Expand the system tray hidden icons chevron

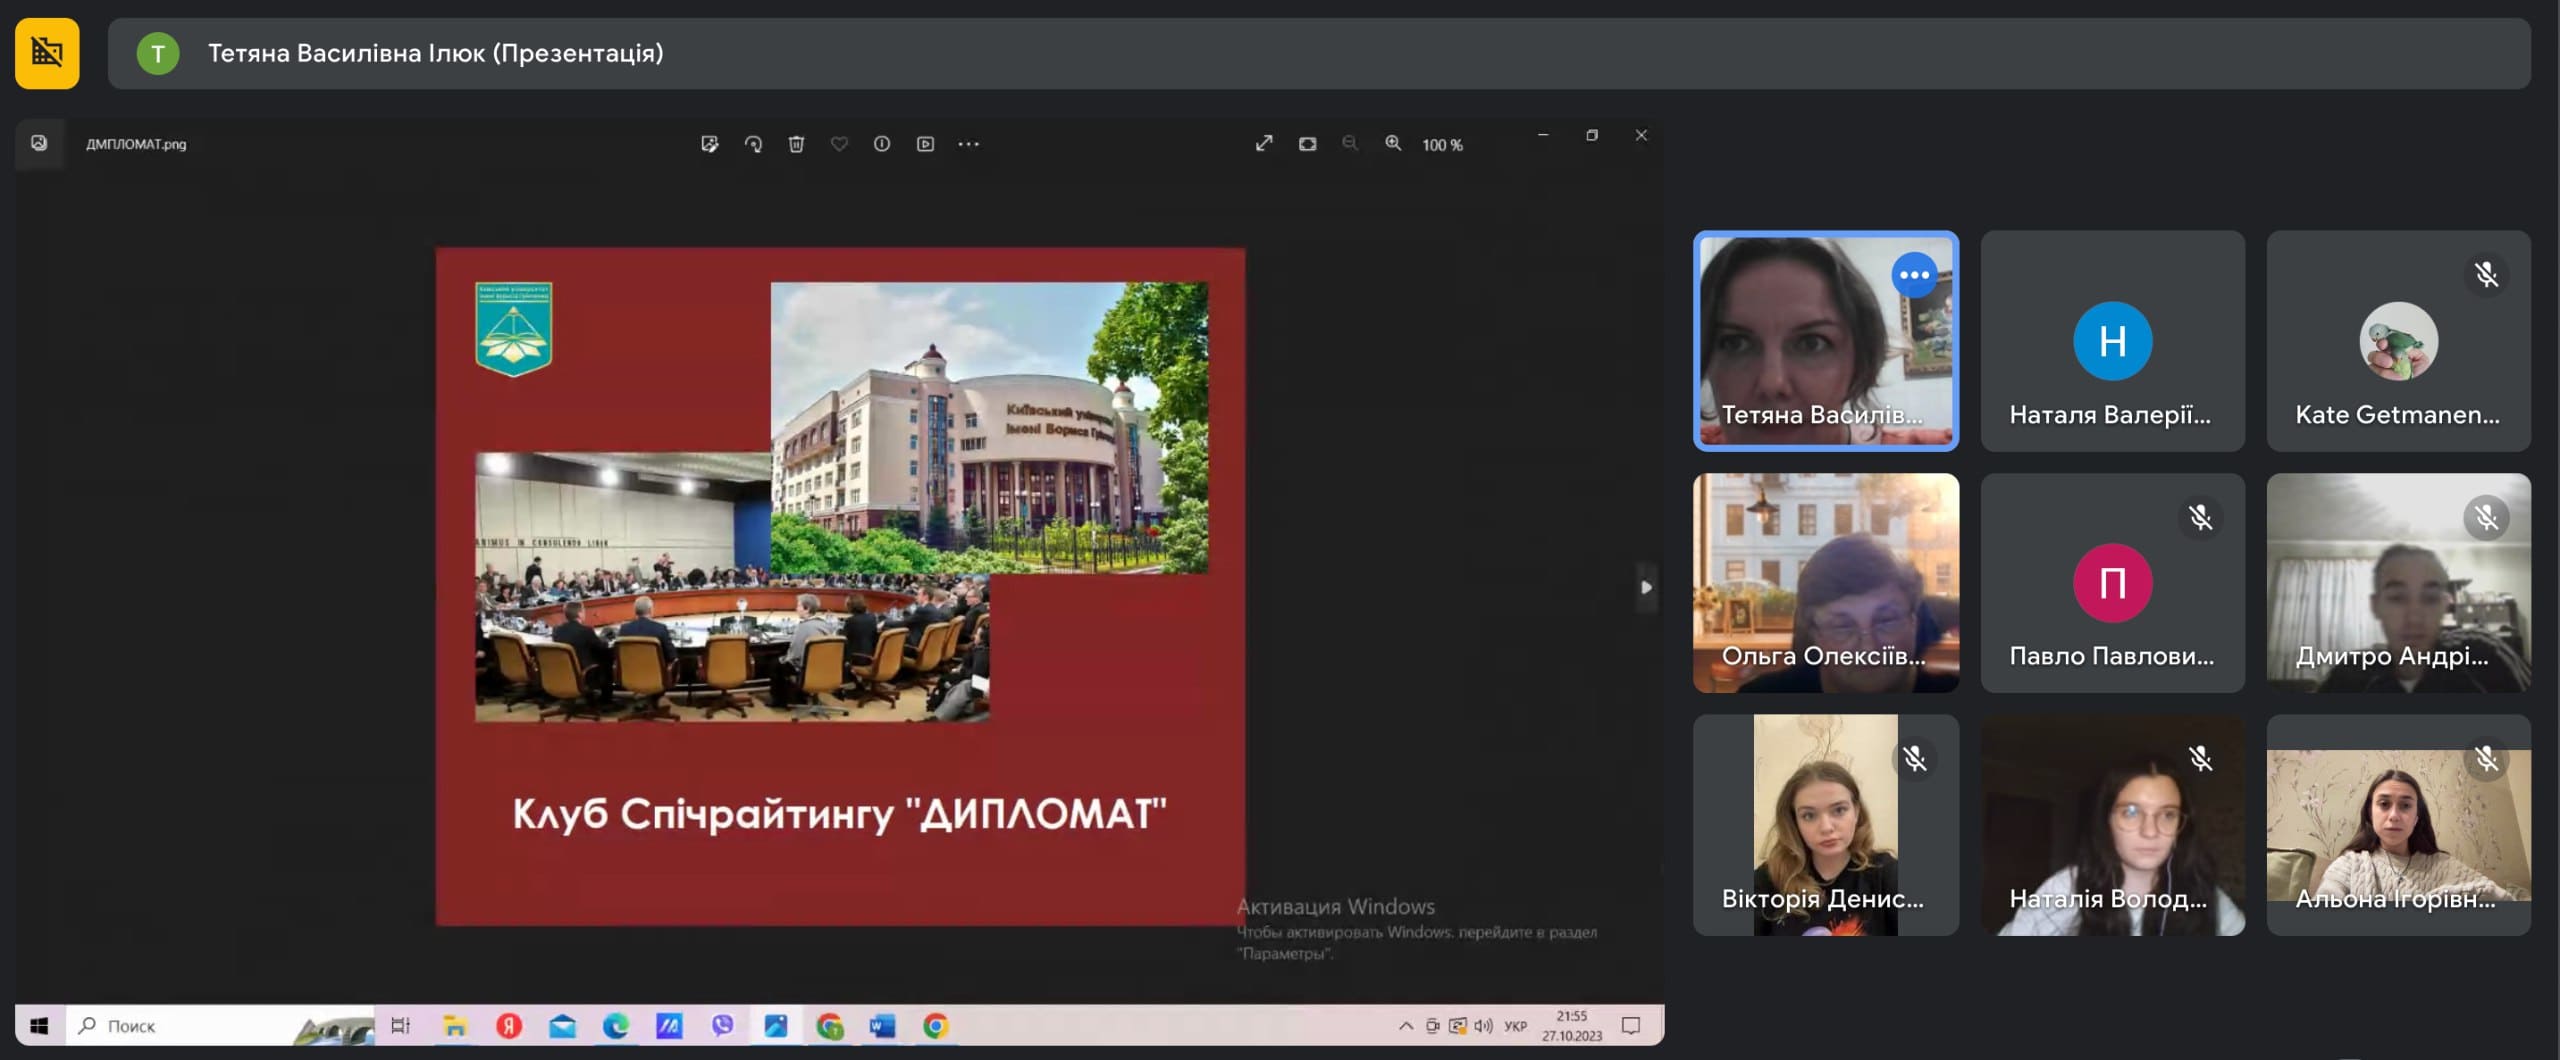[1405, 1026]
